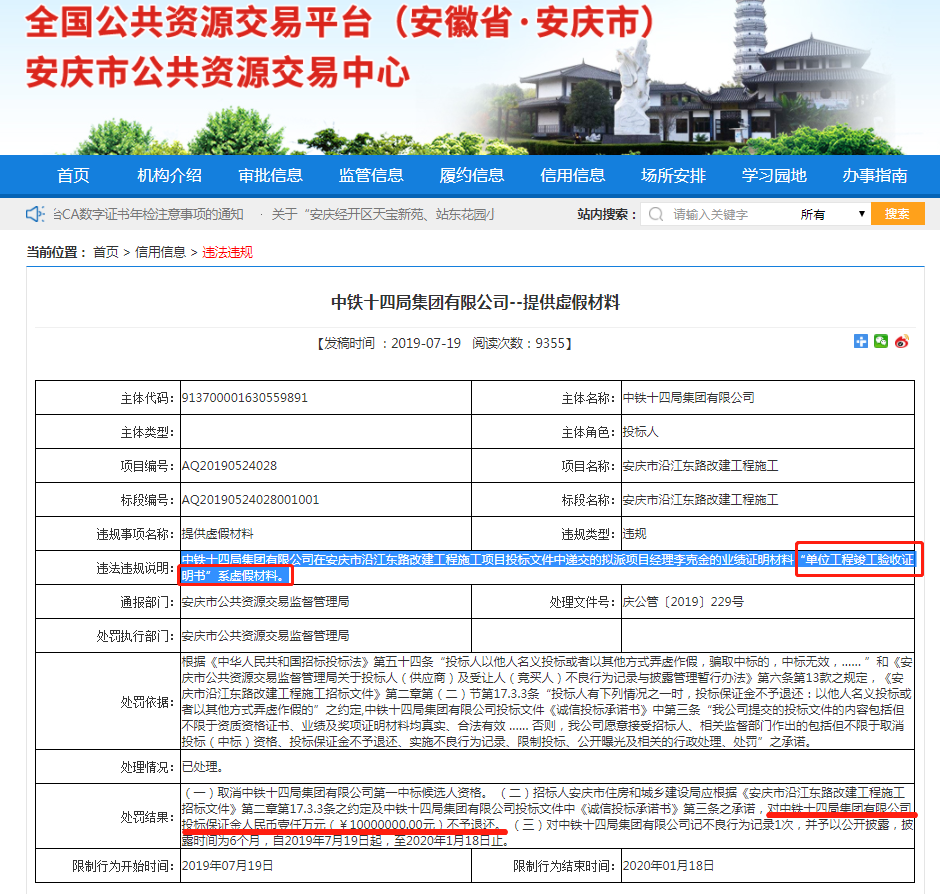Click the magnifier icon in search box
Image resolution: width=940 pixels, height=894 pixels.
pyautogui.click(x=656, y=214)
